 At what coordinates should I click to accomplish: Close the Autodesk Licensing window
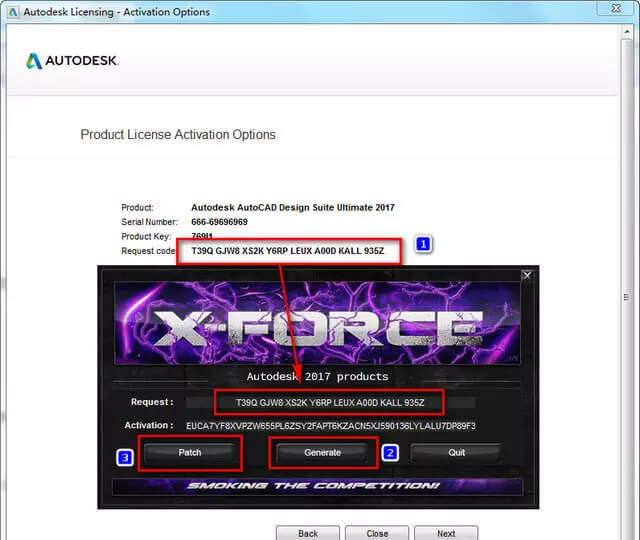click(616, 8)
